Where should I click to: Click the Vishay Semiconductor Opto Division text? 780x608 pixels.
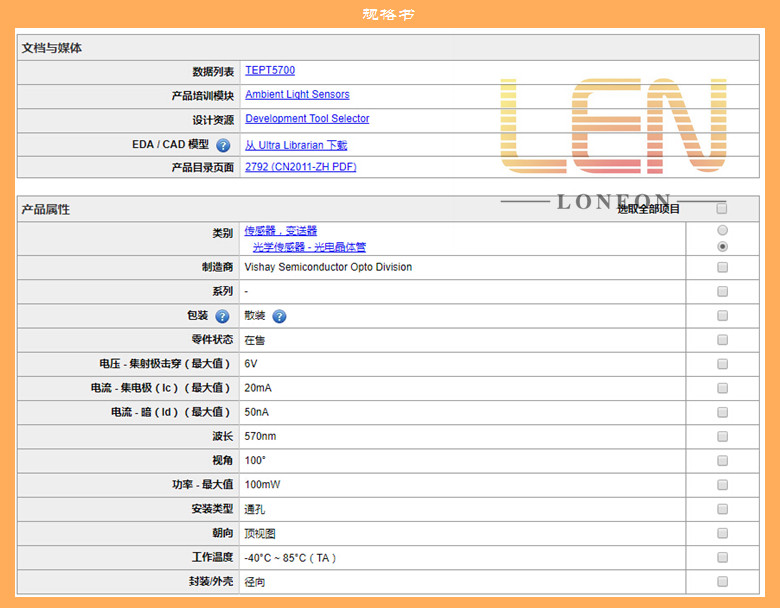[328, 267]
